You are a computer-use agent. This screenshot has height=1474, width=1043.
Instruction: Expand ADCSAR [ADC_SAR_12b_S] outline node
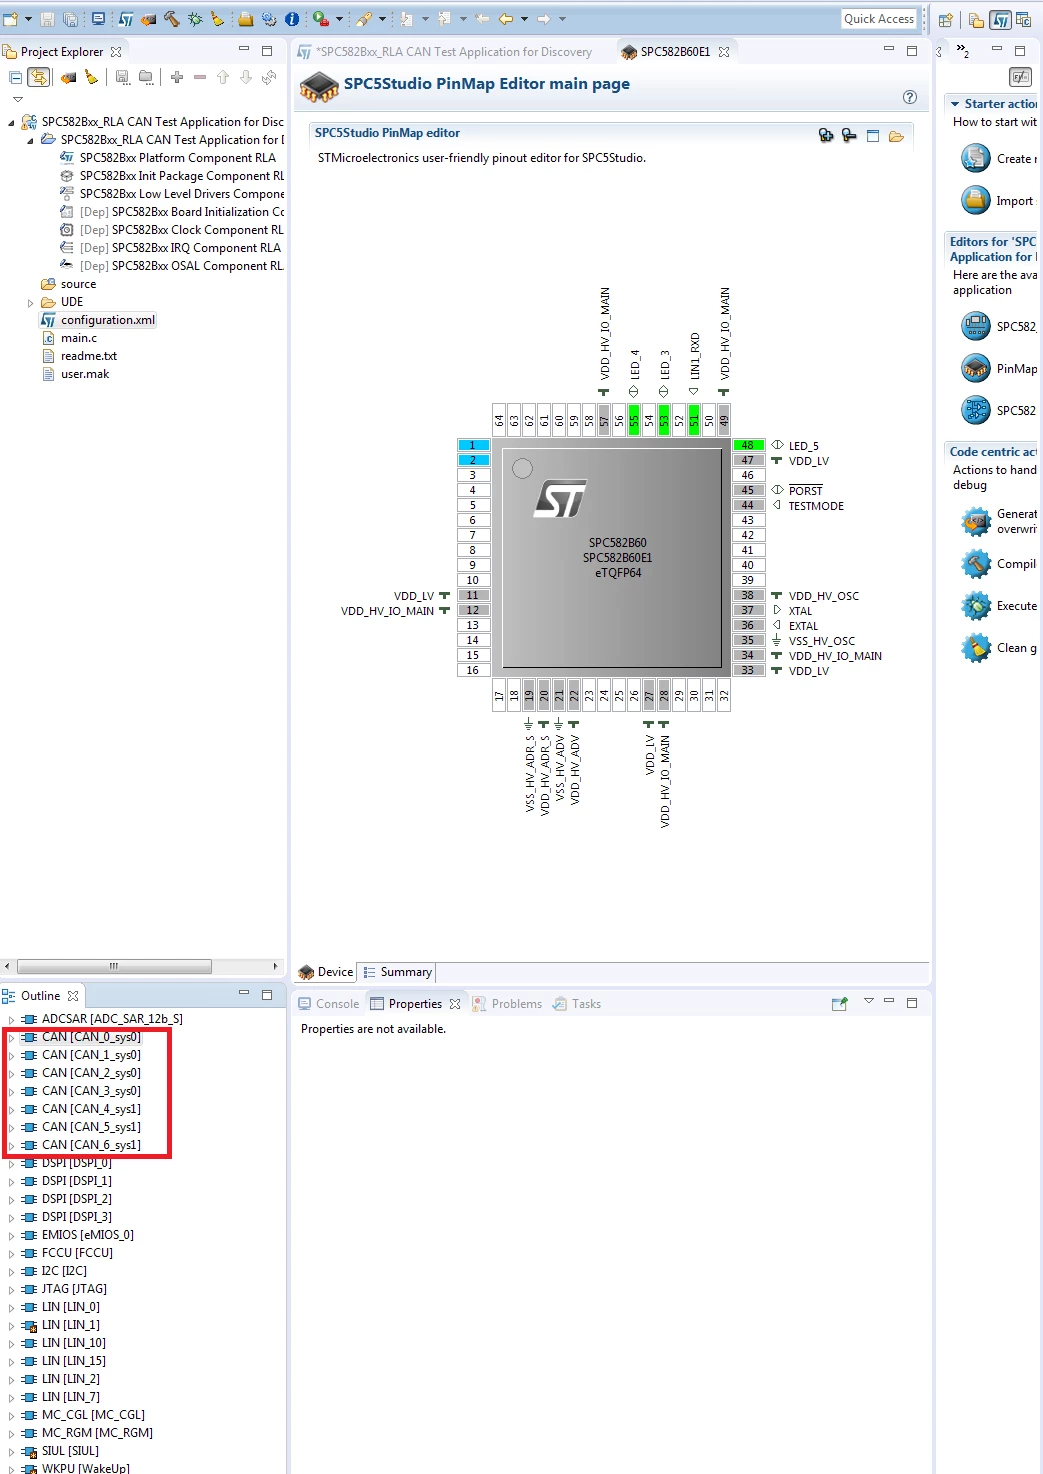11,1020
